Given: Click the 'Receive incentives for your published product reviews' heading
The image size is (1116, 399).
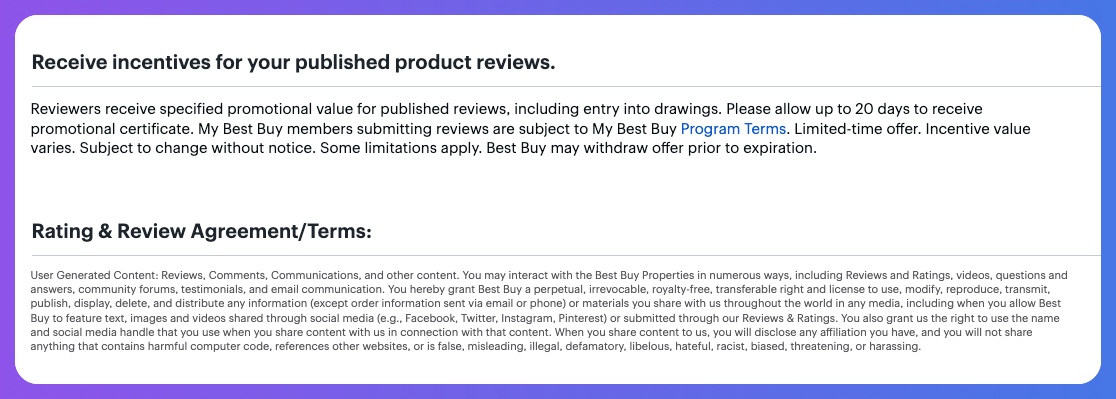Looking at the screenshot, I should click(293, 62).
